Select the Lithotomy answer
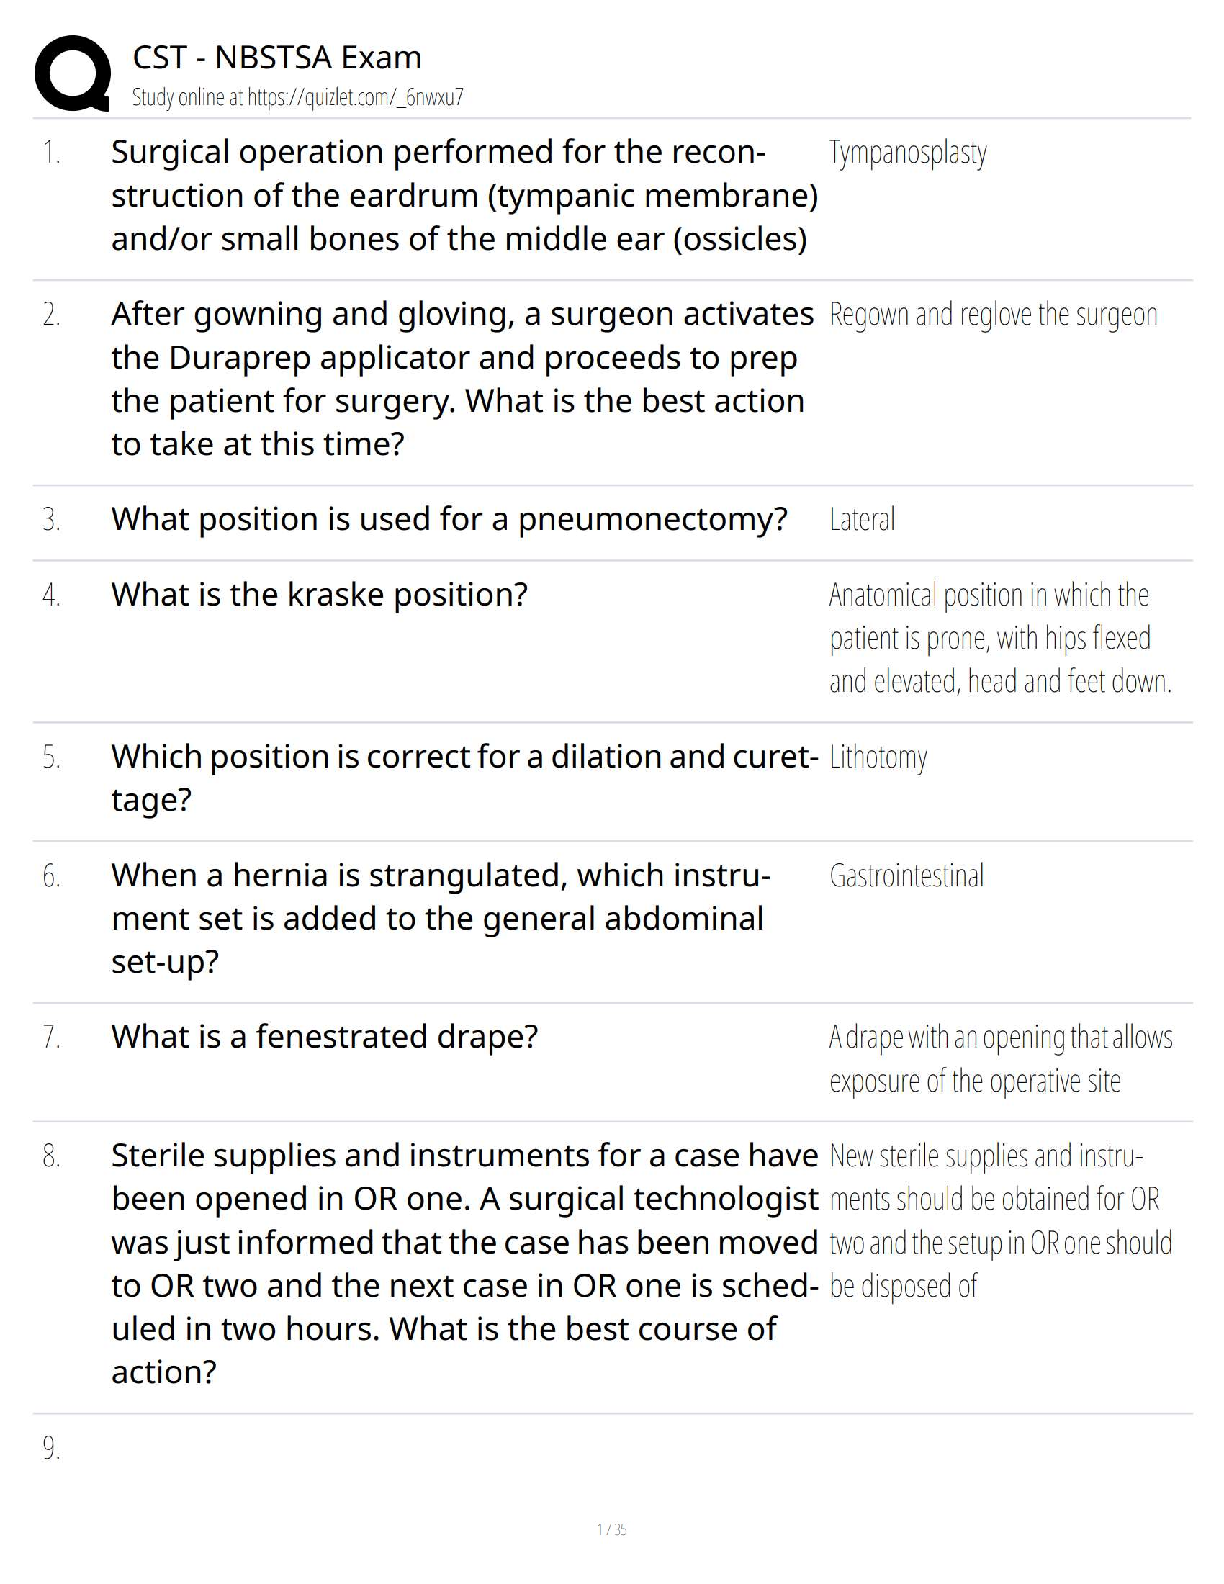 click(x=878, y=757)
